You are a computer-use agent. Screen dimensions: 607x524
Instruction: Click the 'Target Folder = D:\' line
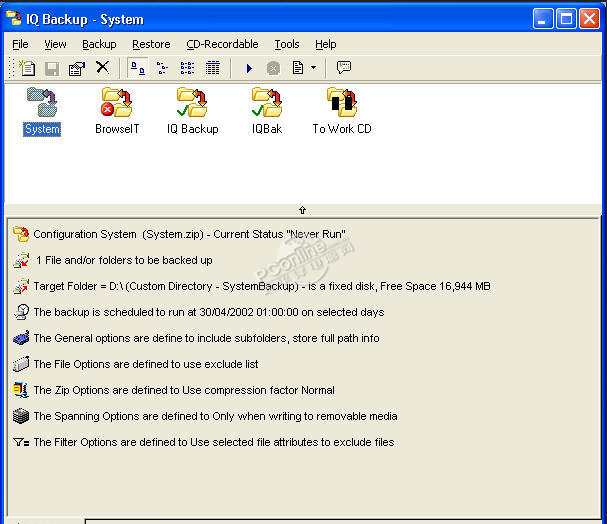(262, 286)
